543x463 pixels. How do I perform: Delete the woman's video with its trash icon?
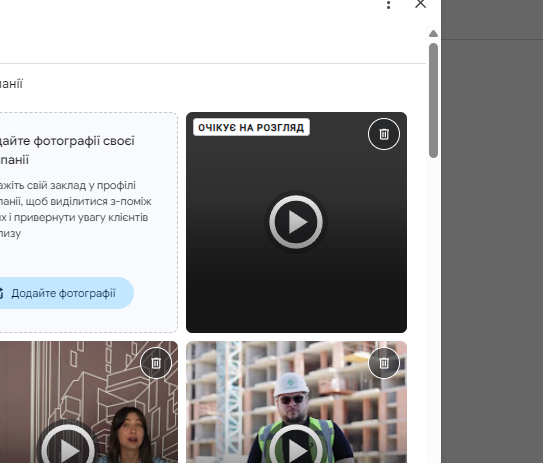coord(156,363)
